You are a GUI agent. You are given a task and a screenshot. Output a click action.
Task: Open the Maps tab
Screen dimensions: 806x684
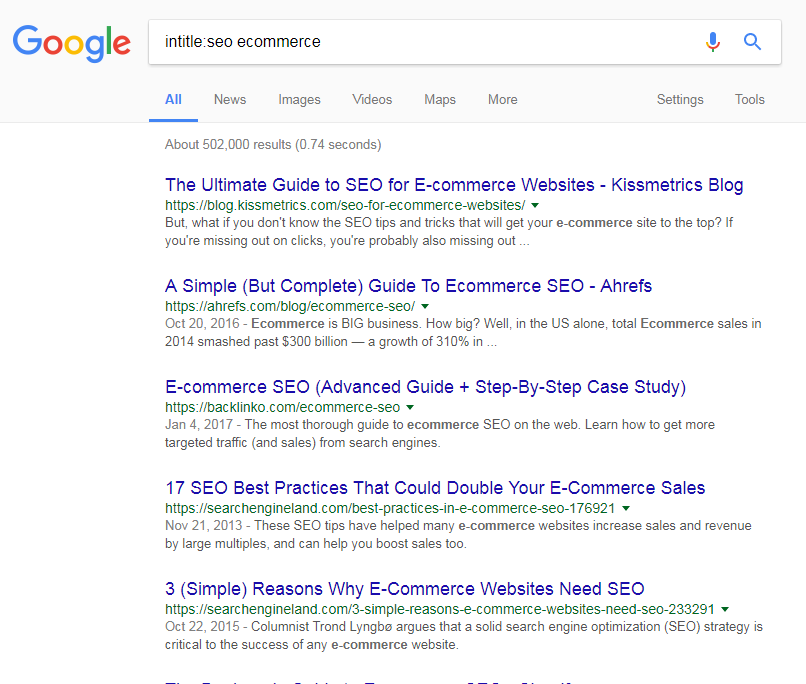[440, 100]
